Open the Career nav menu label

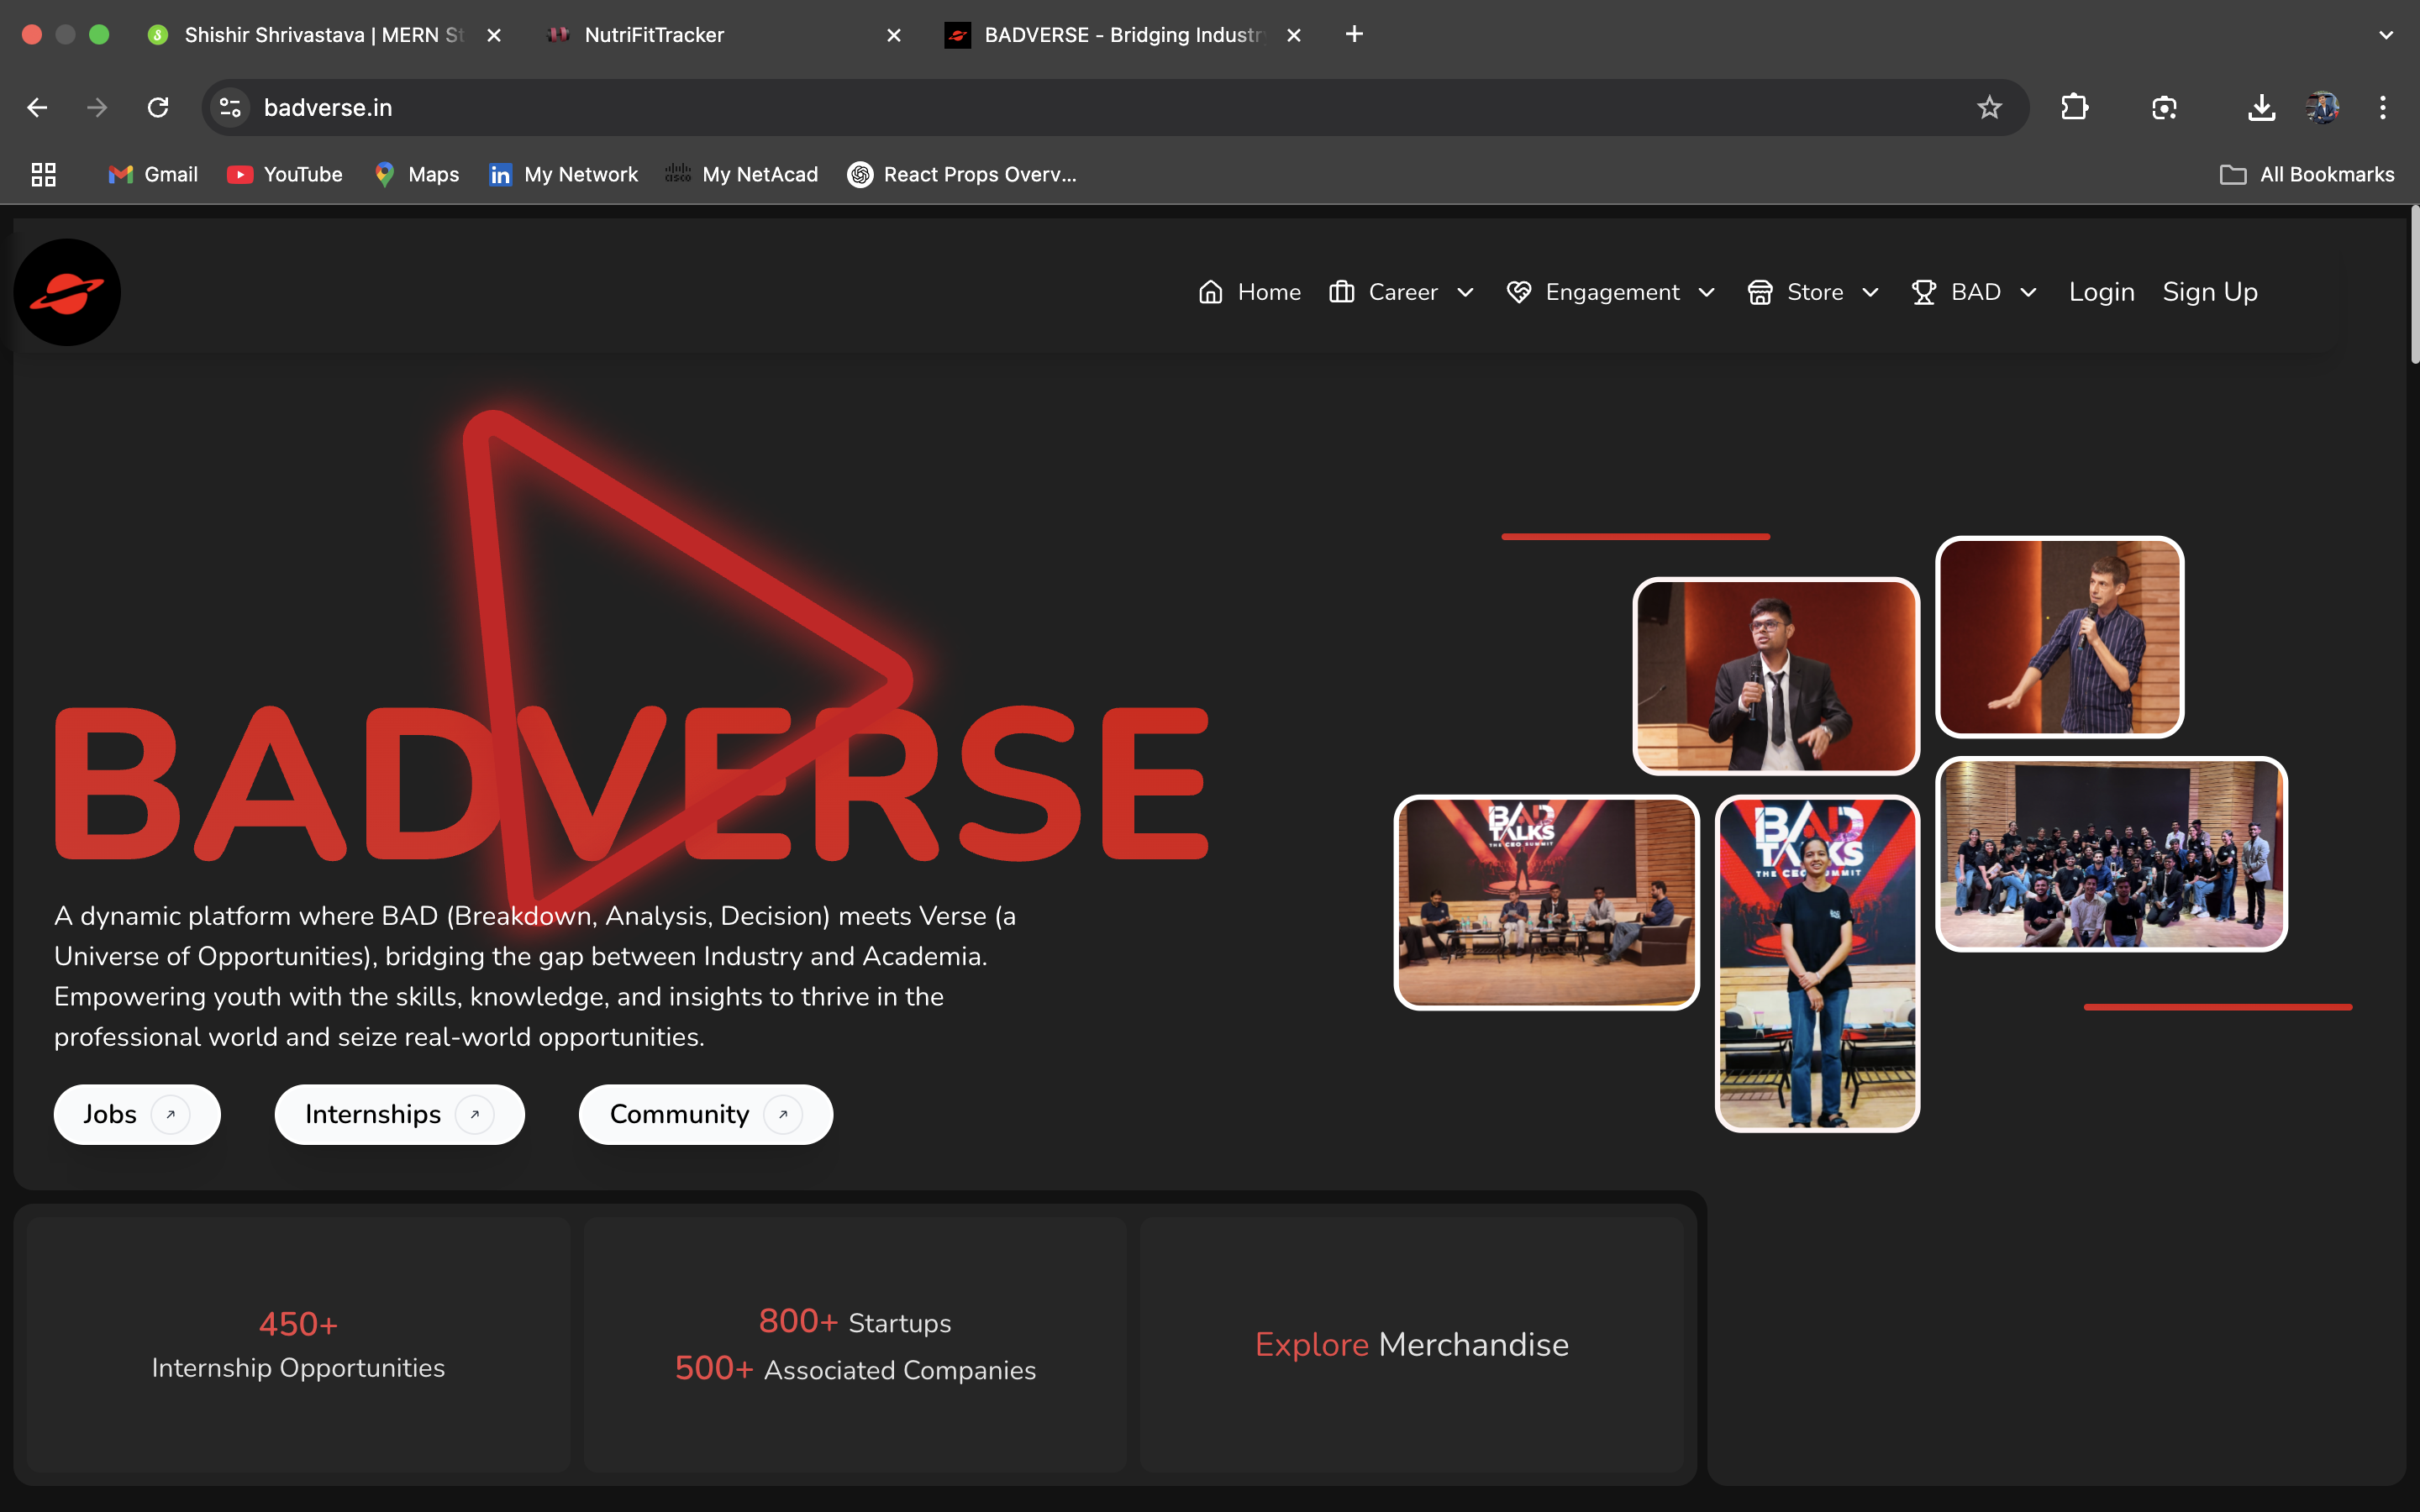pos(1403,292)
